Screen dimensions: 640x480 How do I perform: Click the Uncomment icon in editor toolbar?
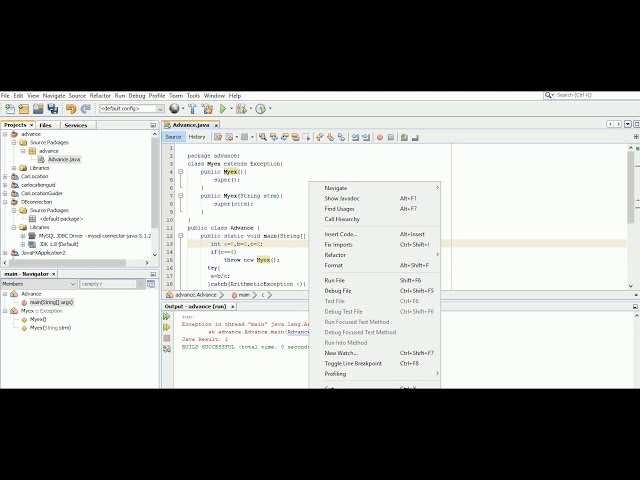(415, 137)
